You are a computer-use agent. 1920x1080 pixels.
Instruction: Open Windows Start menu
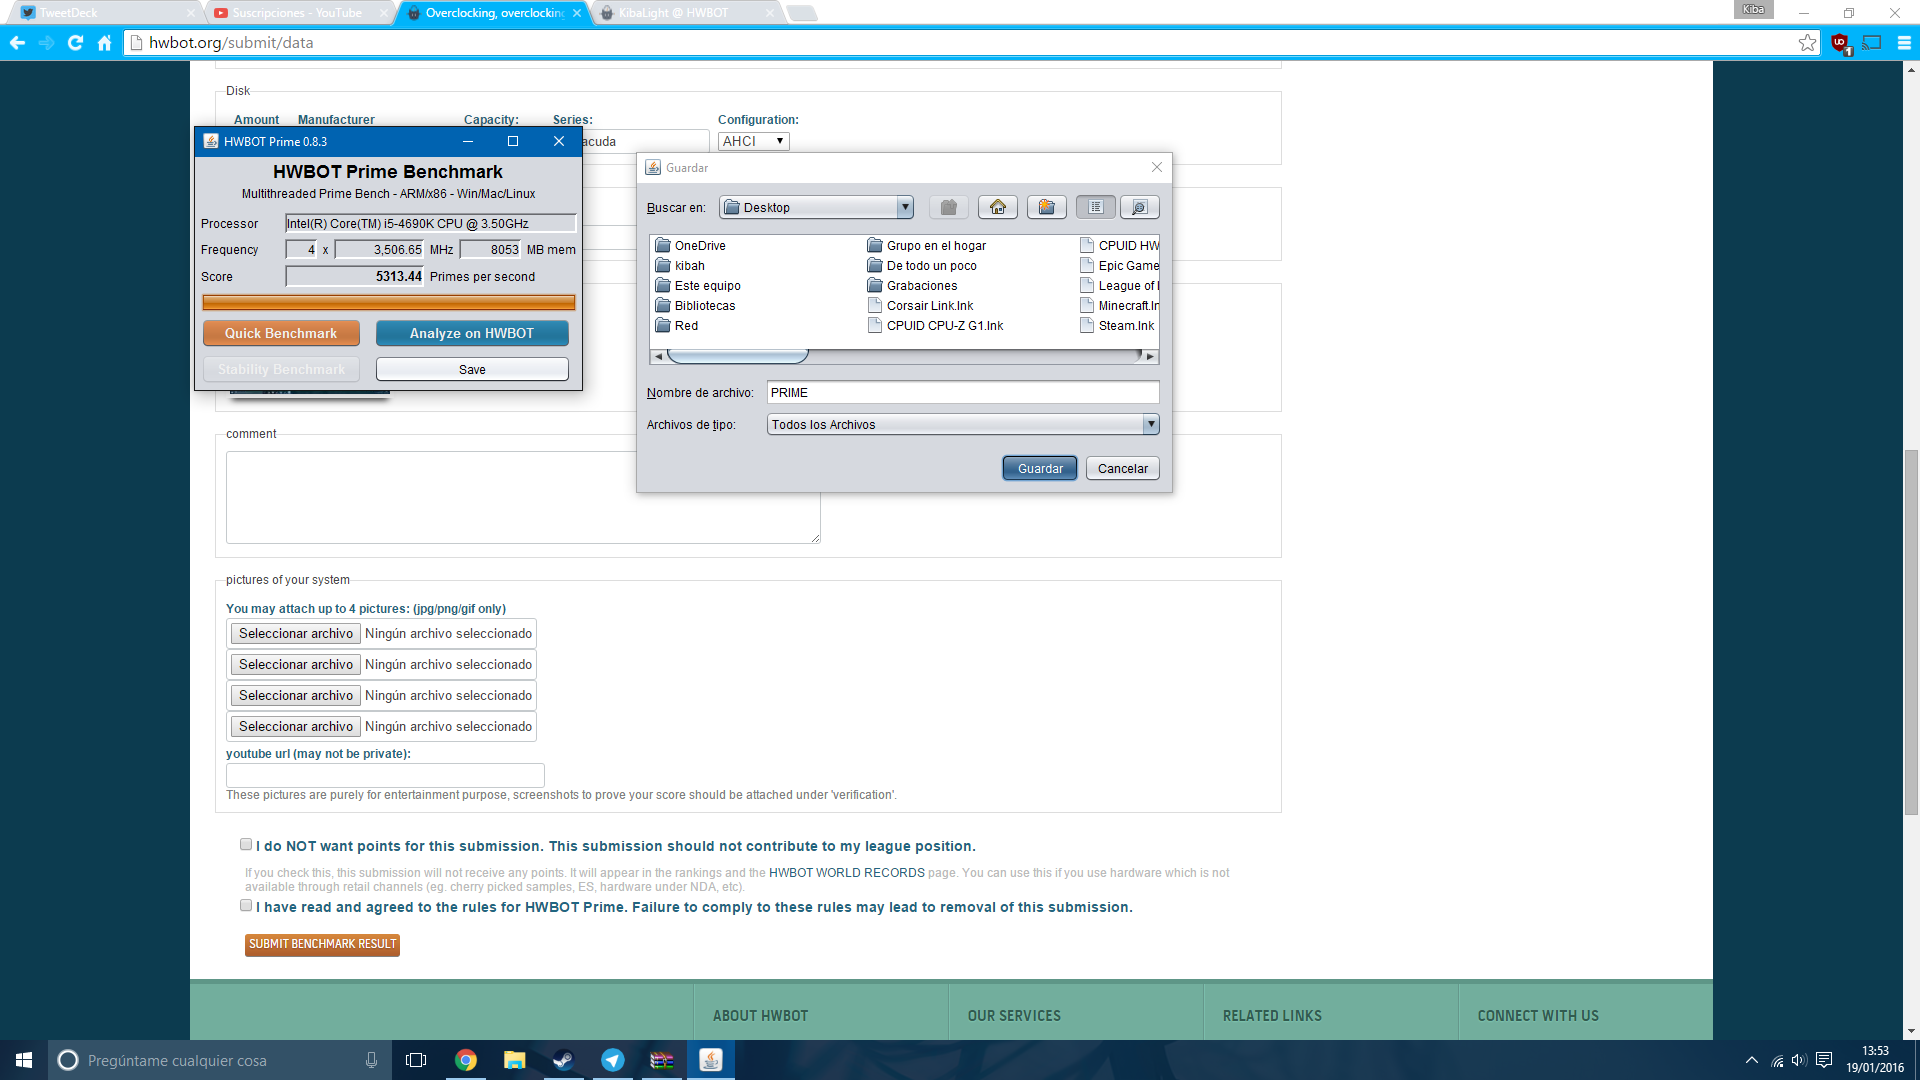coord(24,1060)
